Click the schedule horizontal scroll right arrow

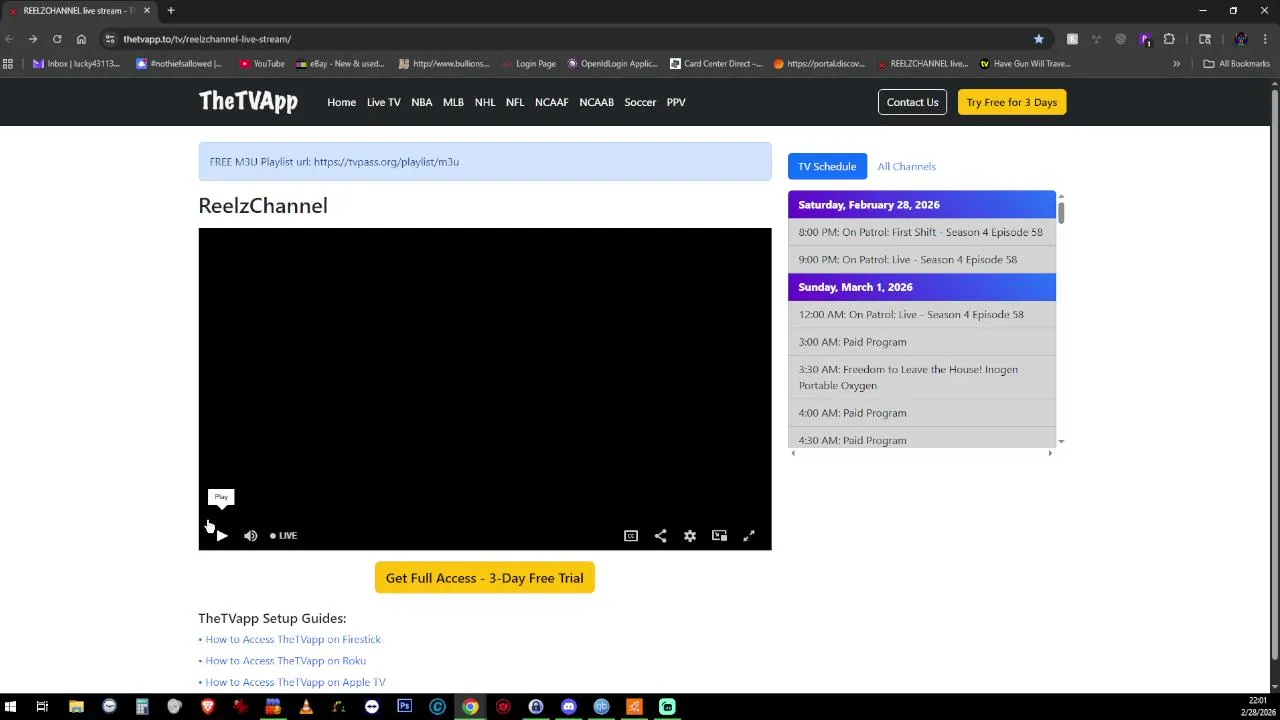pyautogui.click(x=1050, y=453)
